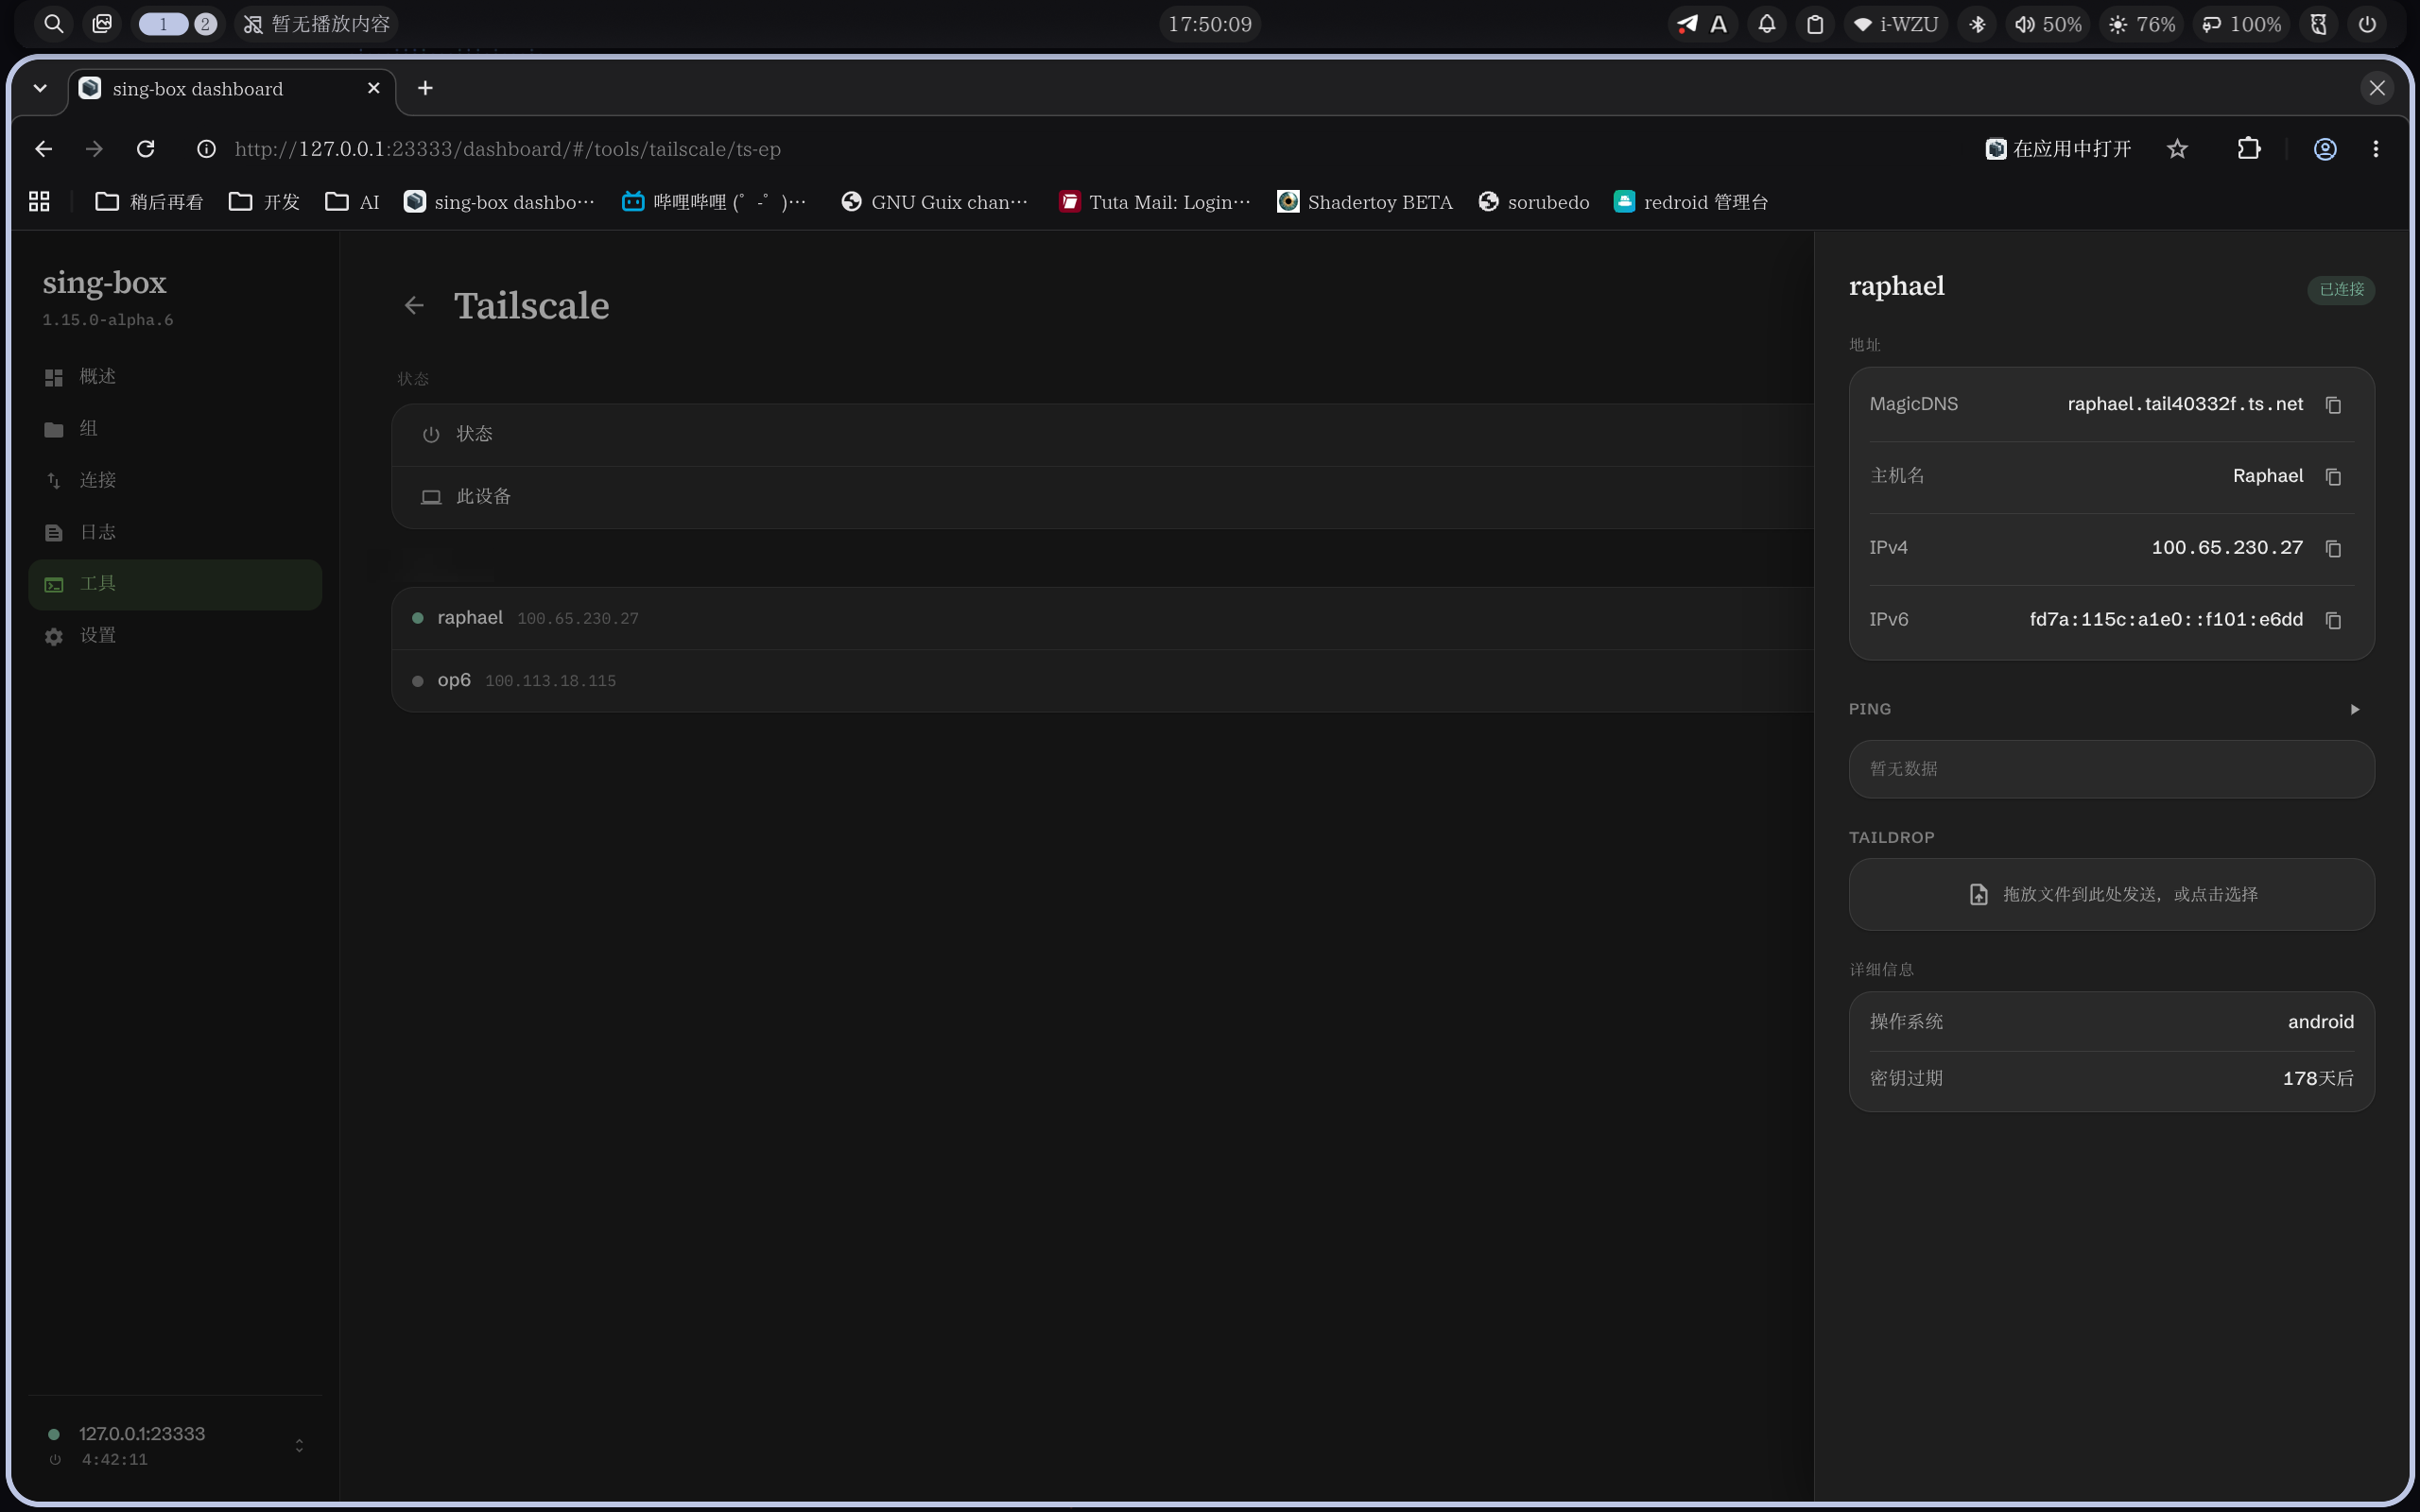This screenshot has width=2420, height=1512.
Task: Open the browser three-dot menu
Action: 2376,149
